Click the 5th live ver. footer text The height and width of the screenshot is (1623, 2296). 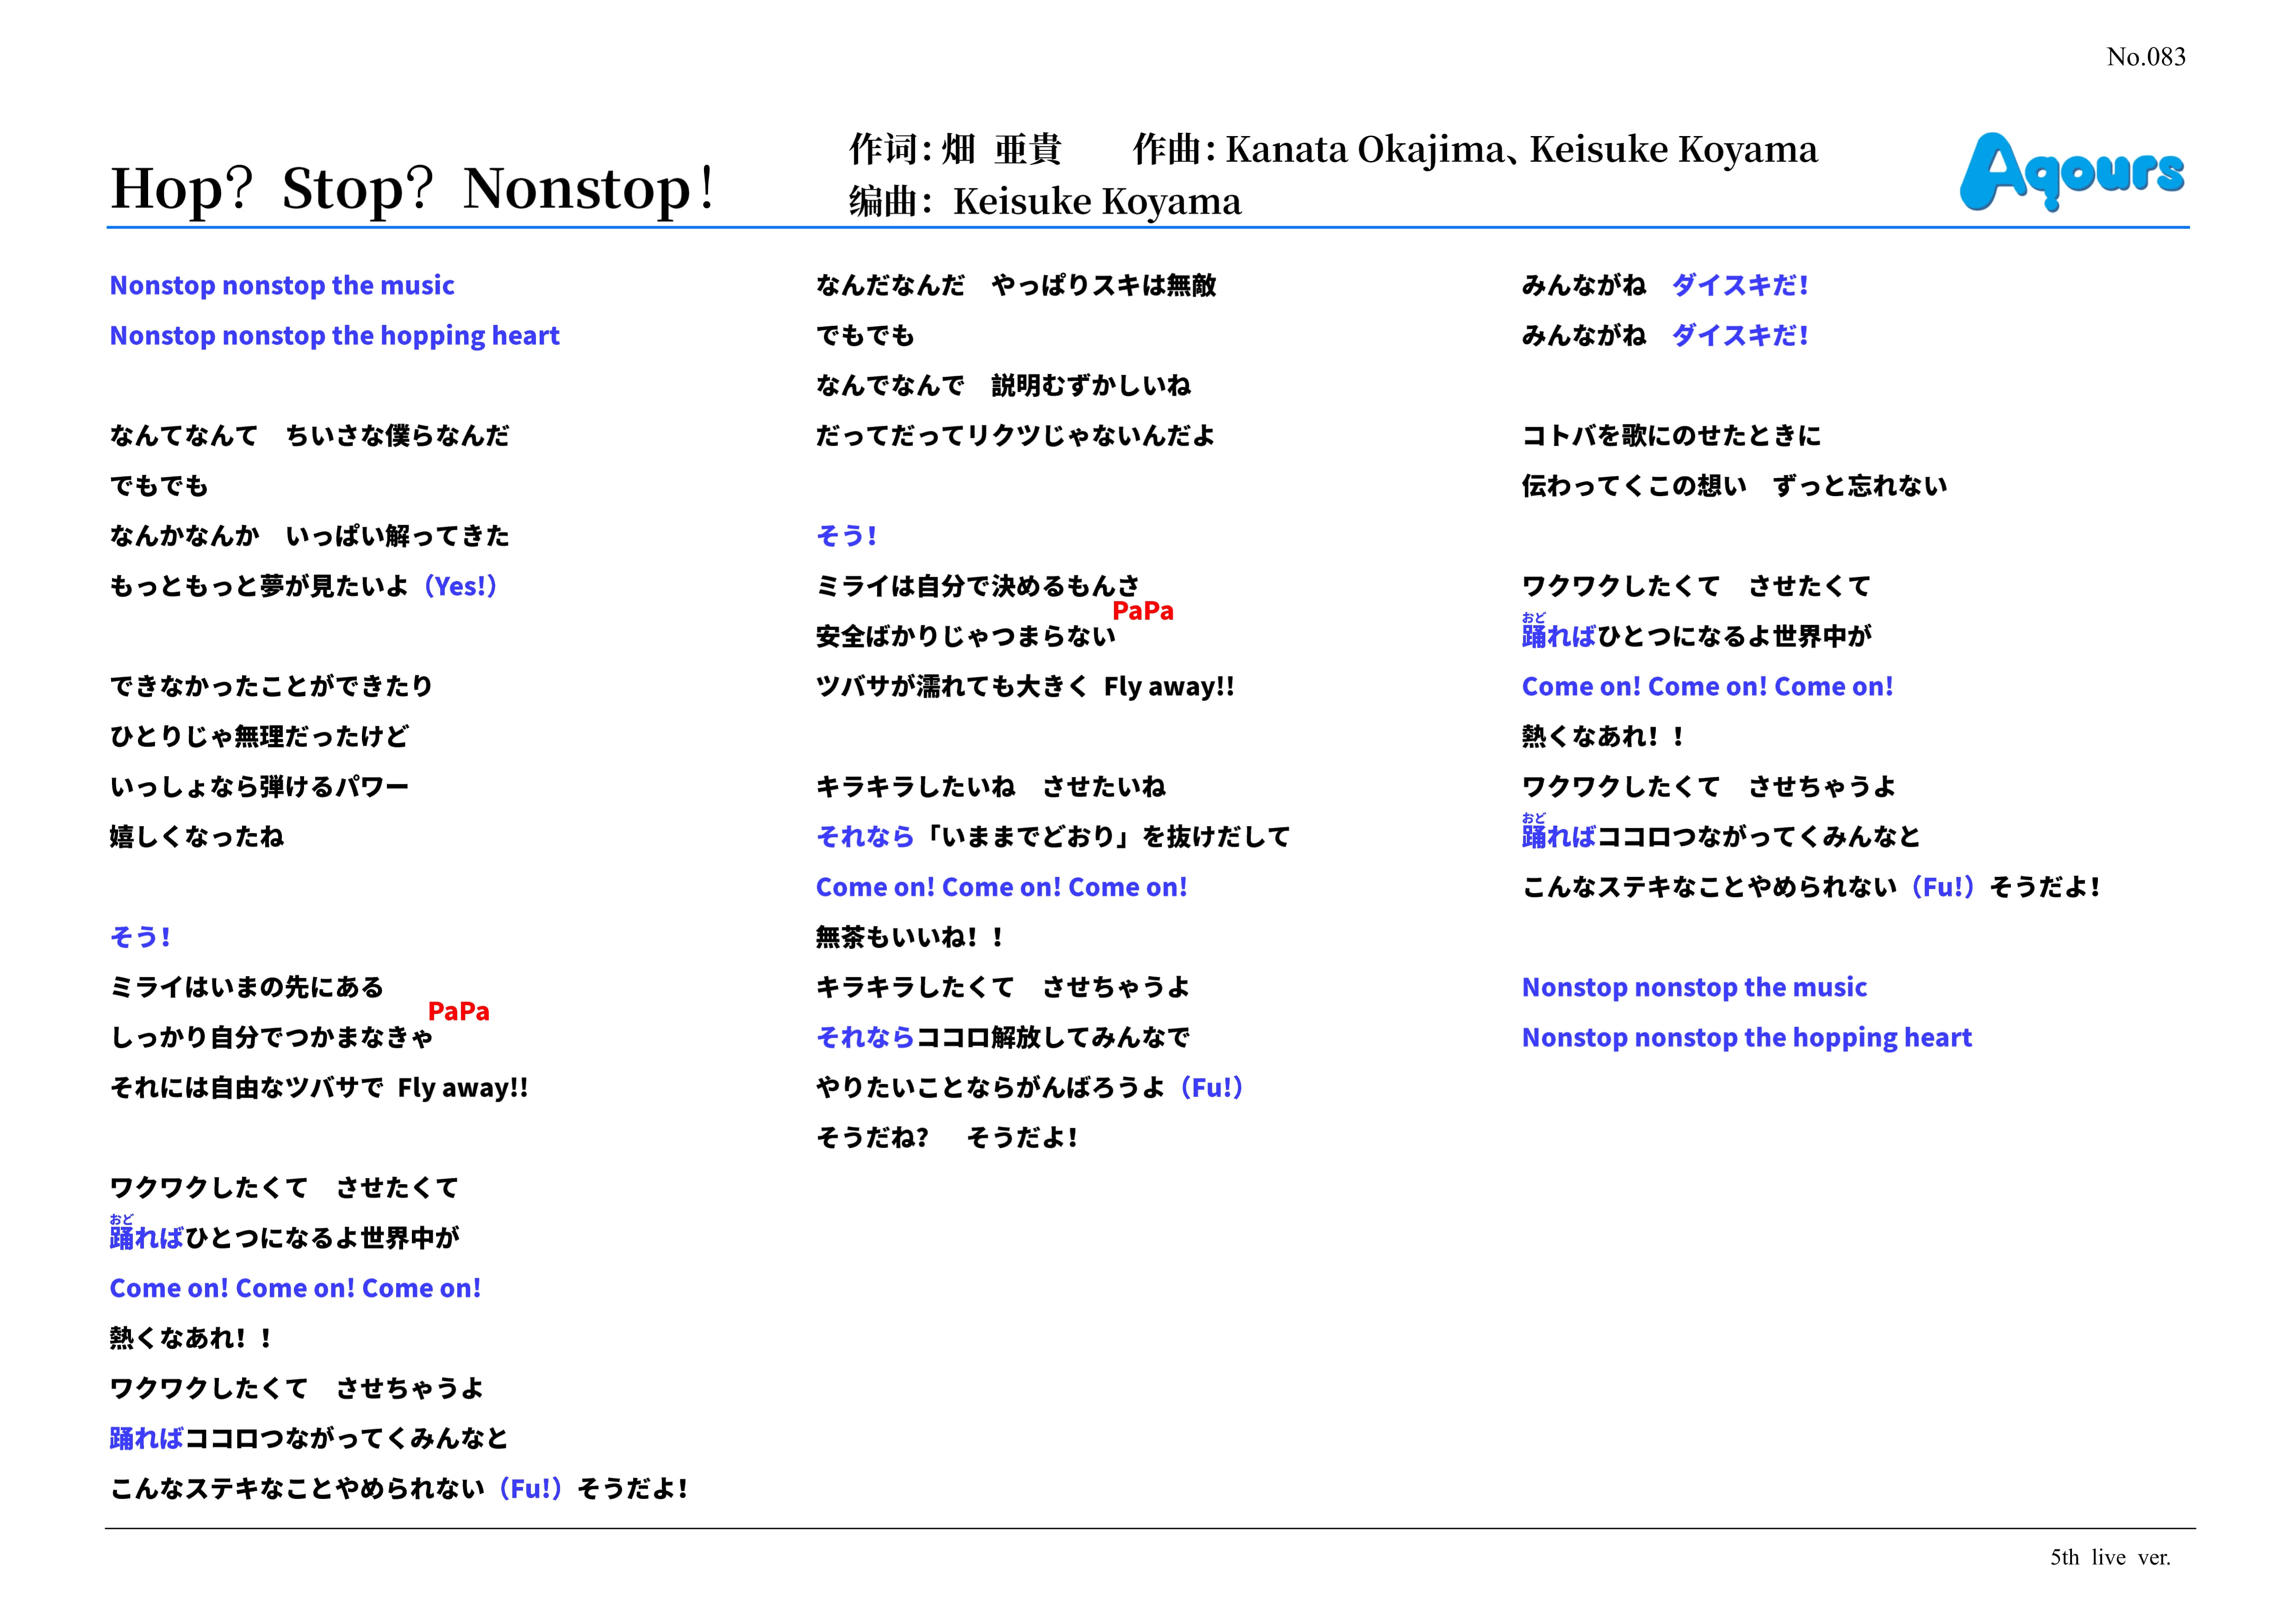(2110, 1557)
